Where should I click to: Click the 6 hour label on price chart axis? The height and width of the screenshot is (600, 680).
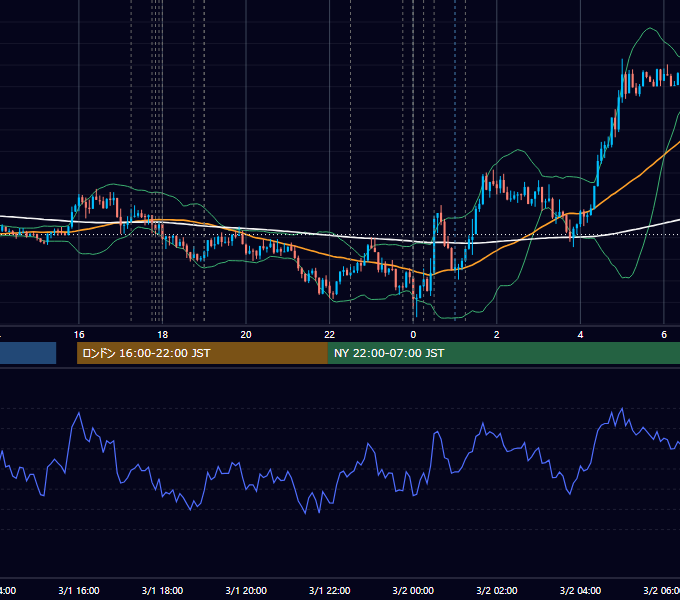click(x=664, y=335)
